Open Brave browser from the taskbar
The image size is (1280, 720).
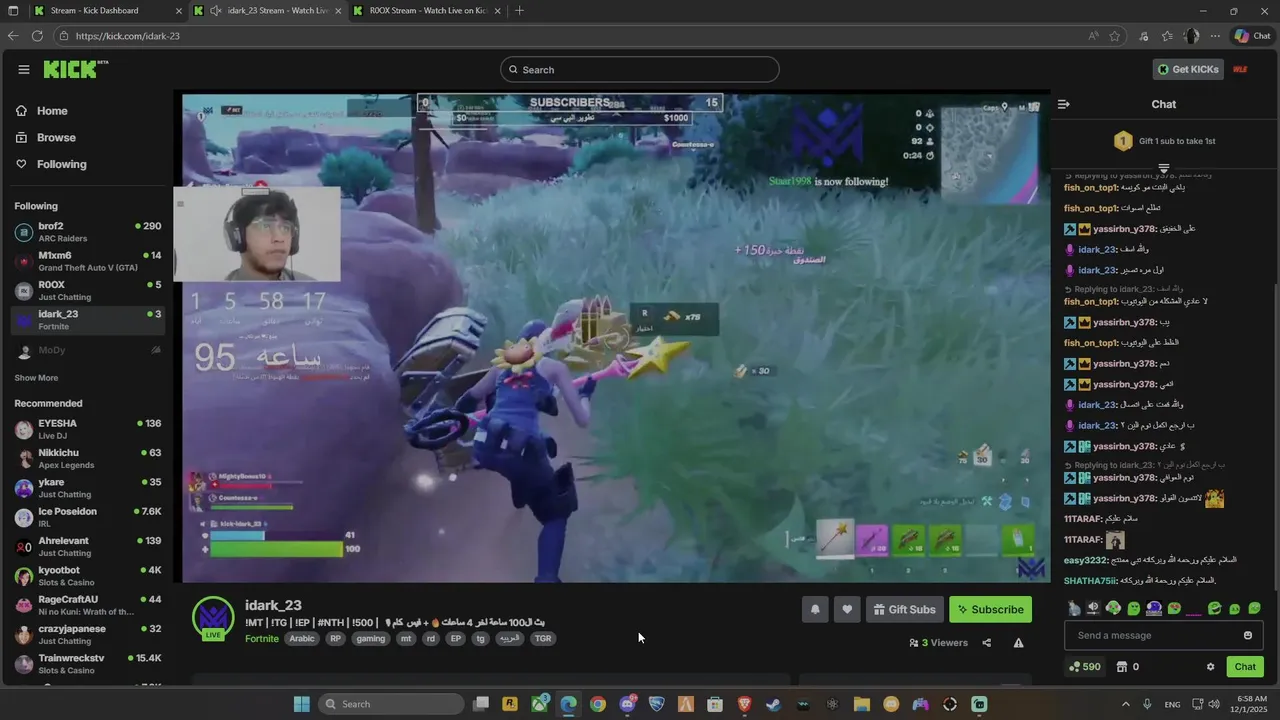(744, 704)
